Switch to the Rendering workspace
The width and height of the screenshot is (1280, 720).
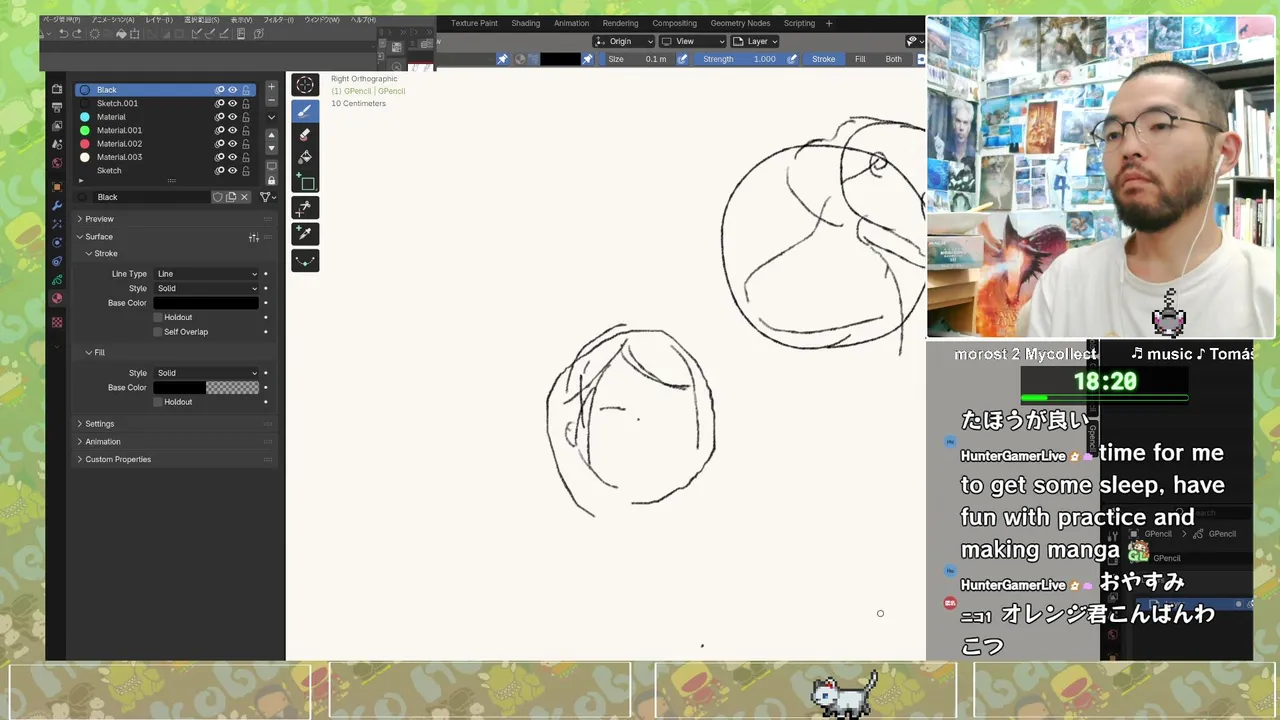click(620, 23)
